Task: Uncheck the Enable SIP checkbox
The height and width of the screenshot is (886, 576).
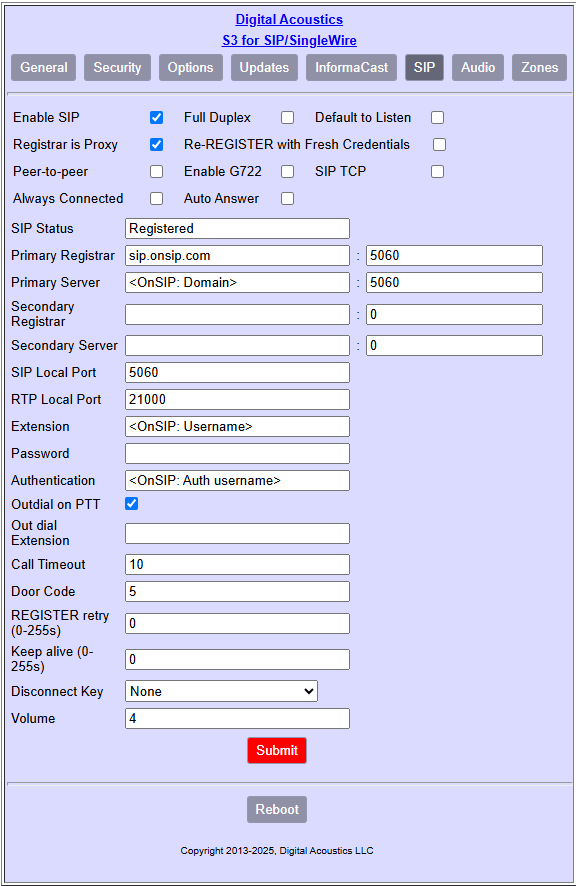Action: [x=157, y=118]
